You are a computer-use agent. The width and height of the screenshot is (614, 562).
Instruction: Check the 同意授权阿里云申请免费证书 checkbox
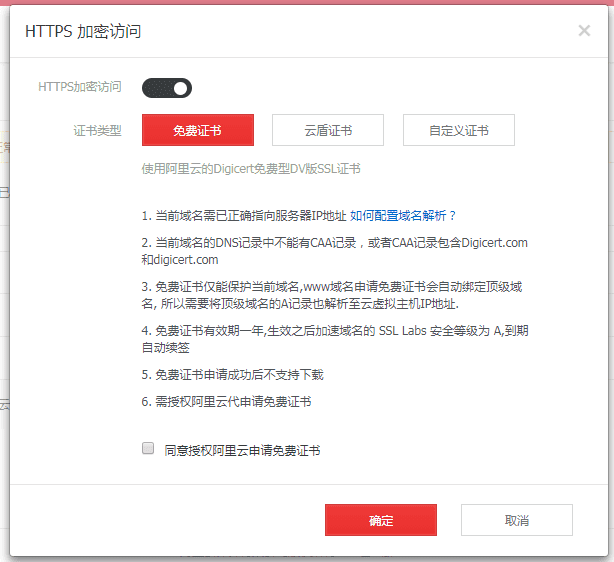coord(148,449)
